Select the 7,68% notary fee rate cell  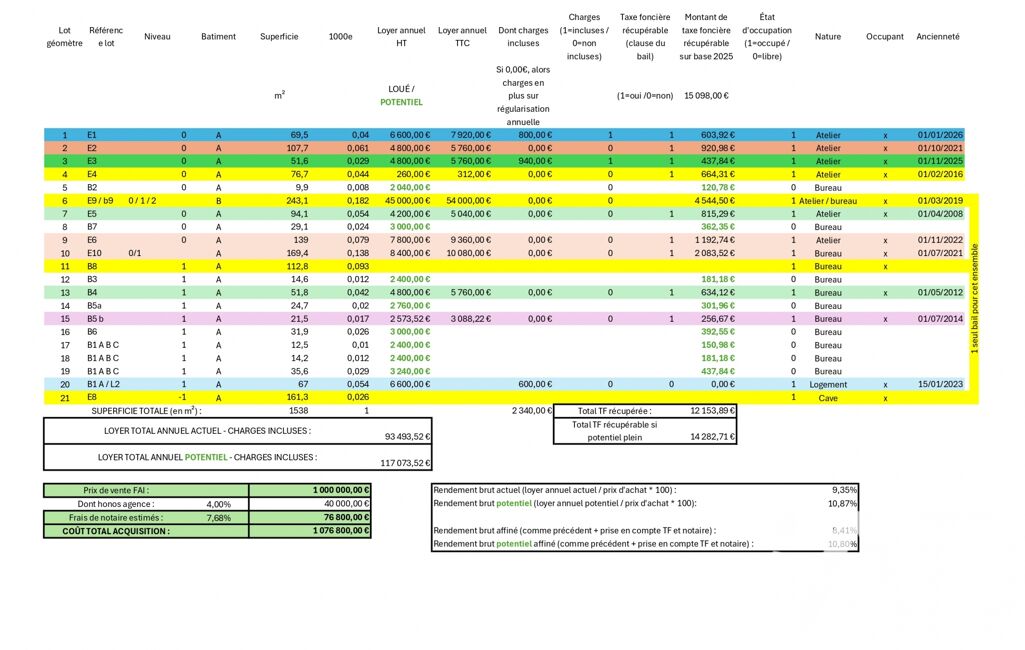218,518
